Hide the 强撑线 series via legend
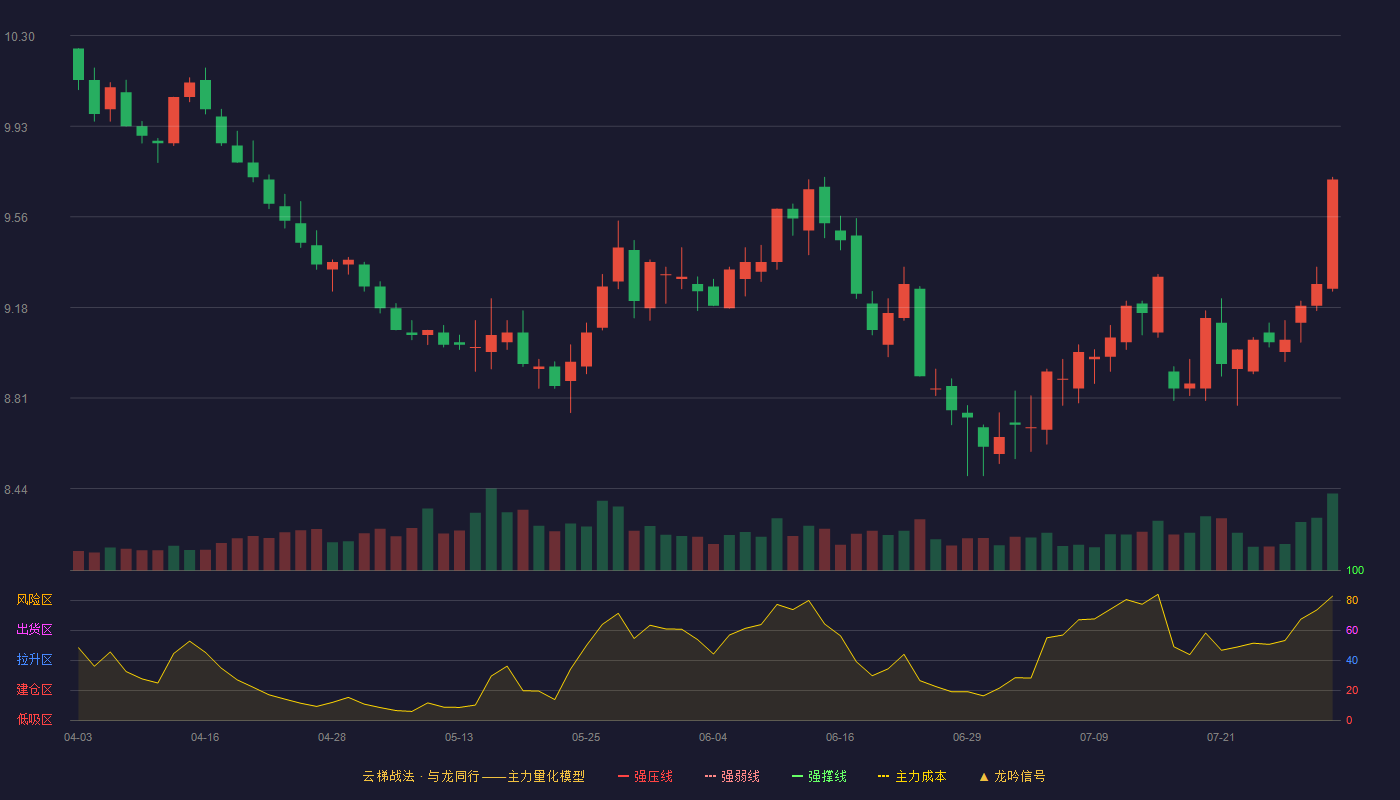This screenshot has width=1400, height=800. pos(819,776)
